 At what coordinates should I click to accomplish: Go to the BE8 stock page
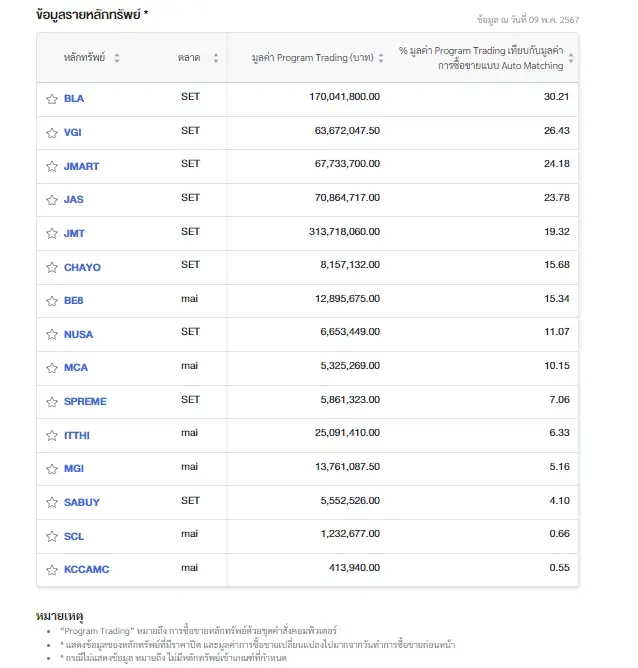74,300
